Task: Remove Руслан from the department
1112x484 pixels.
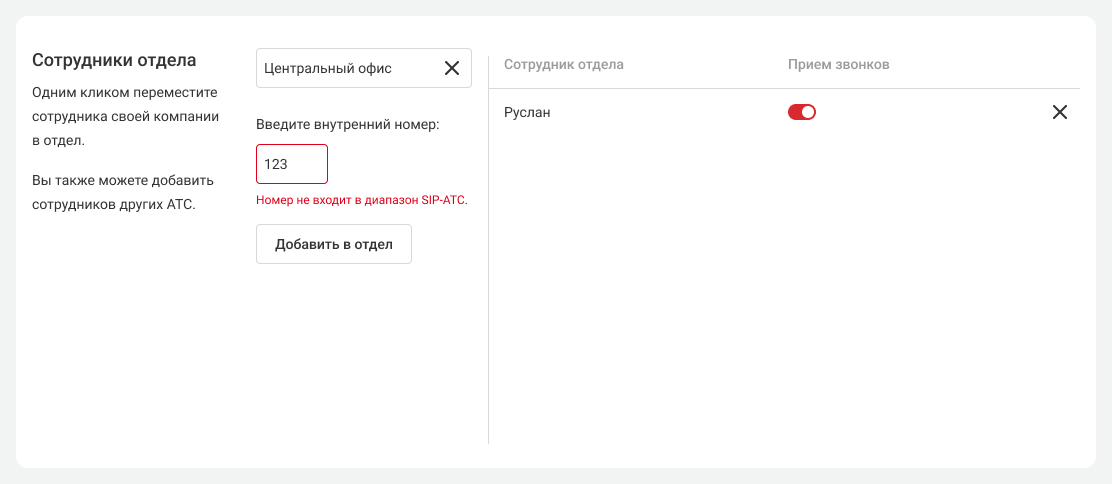Action: point(1060,113)
